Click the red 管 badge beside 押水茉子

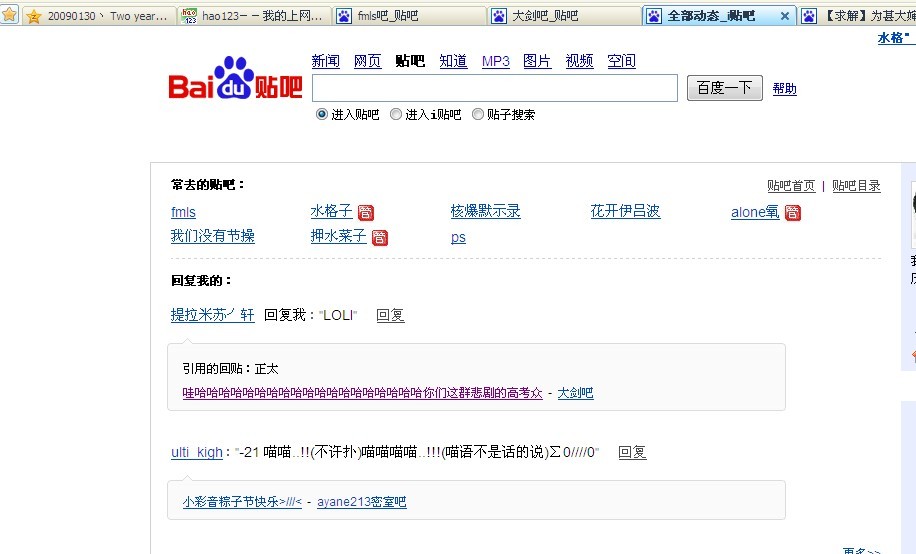click(380, 237)
